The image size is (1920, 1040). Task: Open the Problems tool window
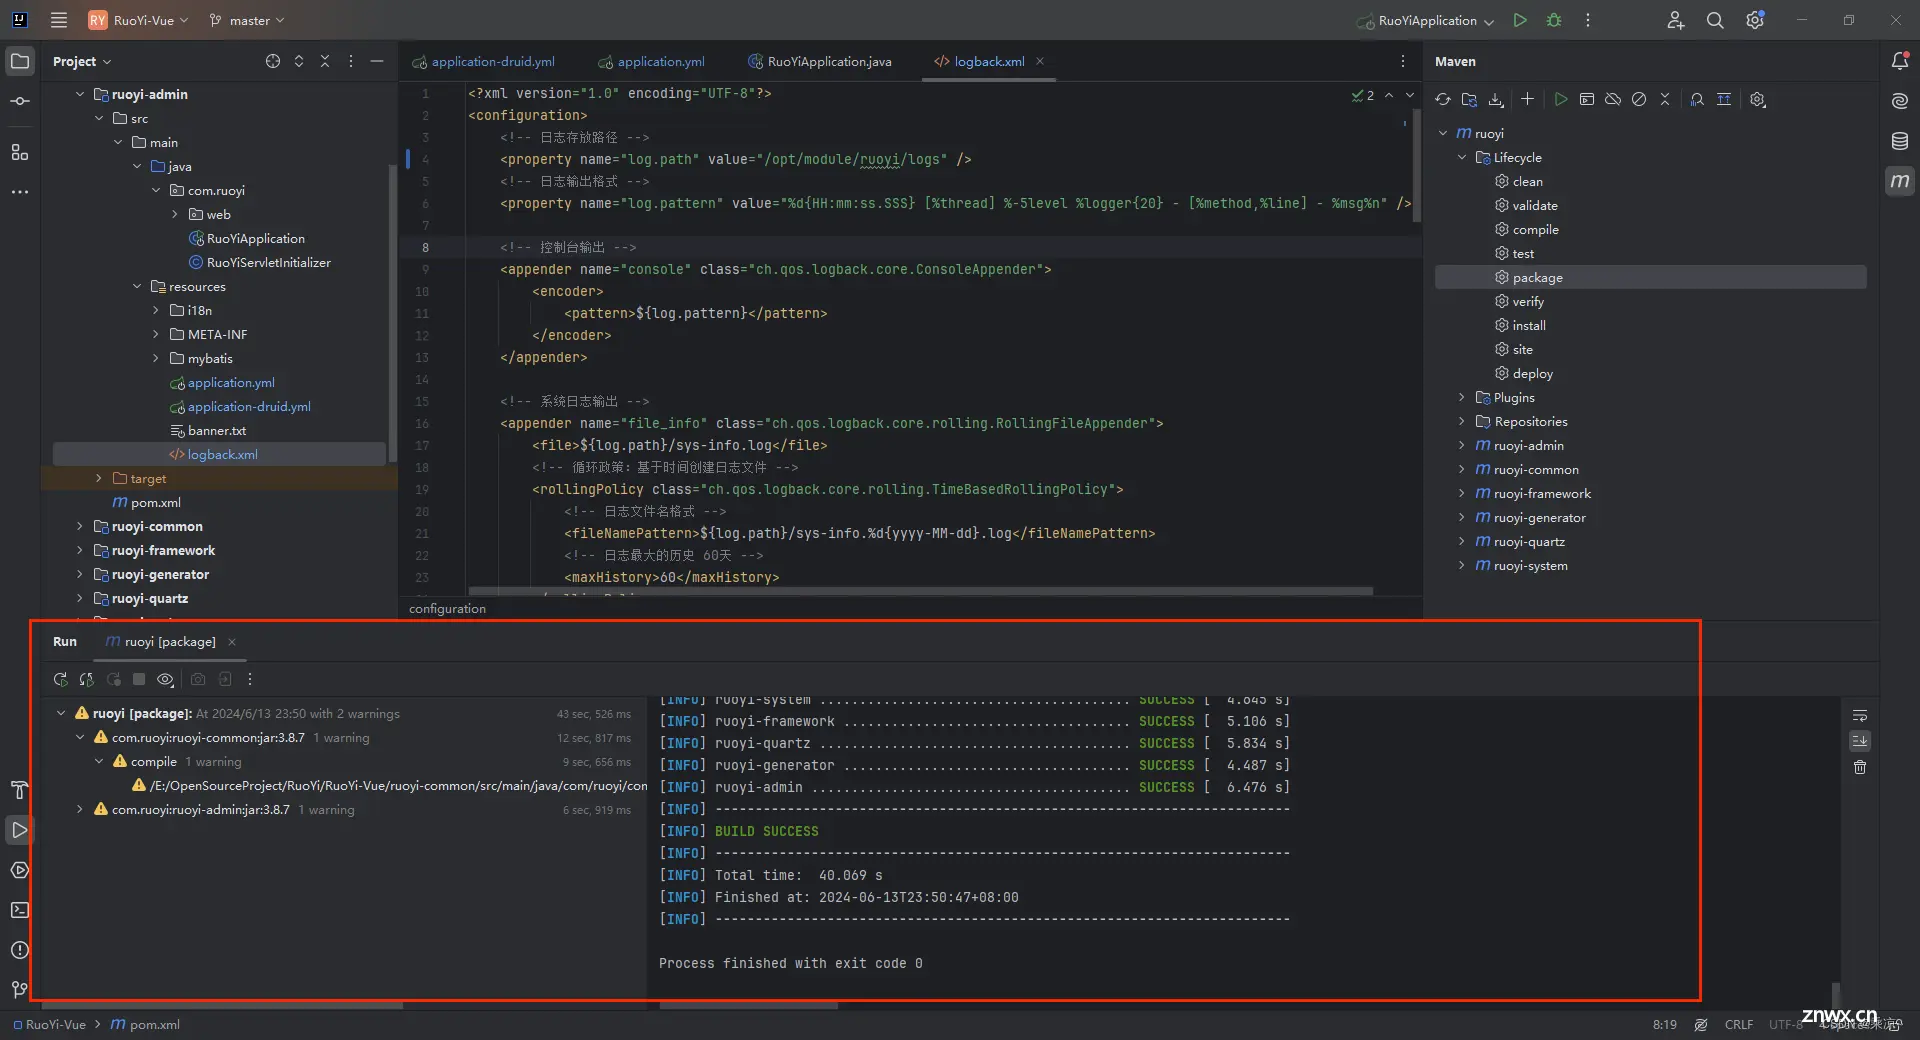pyautogui.click(x=20, y=950)
